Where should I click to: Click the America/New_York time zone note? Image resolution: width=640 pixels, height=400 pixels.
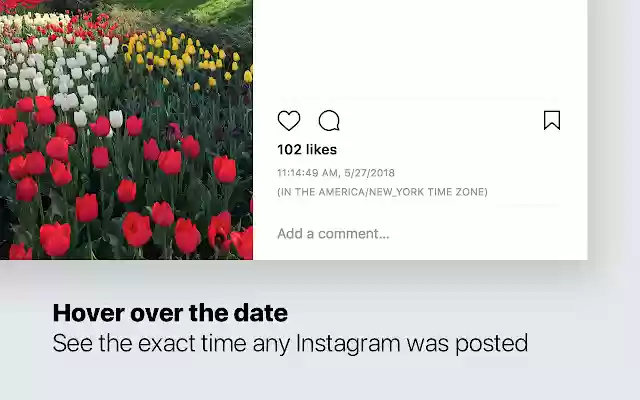[x=382, y=192]
